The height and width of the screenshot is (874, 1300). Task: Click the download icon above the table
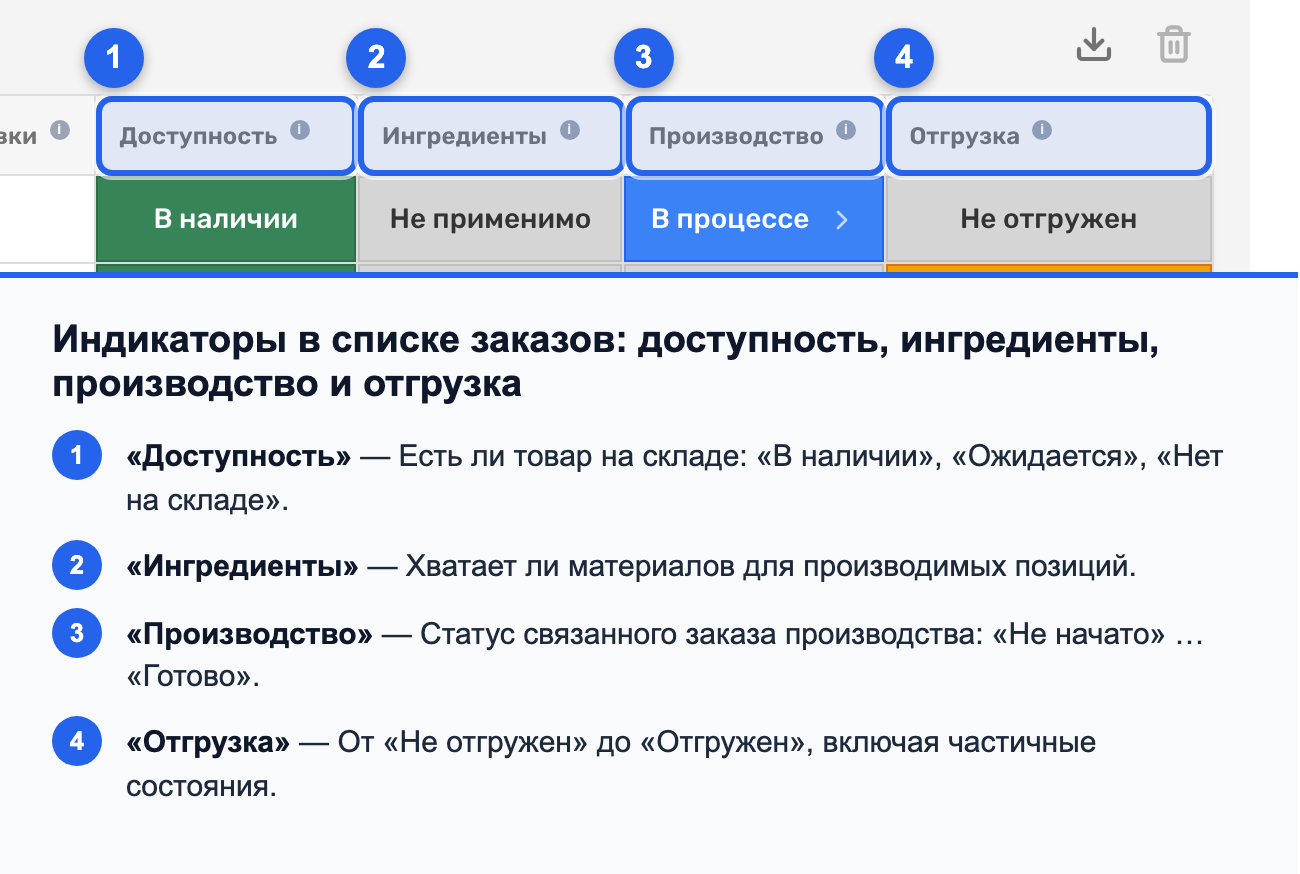point(1094,45)
